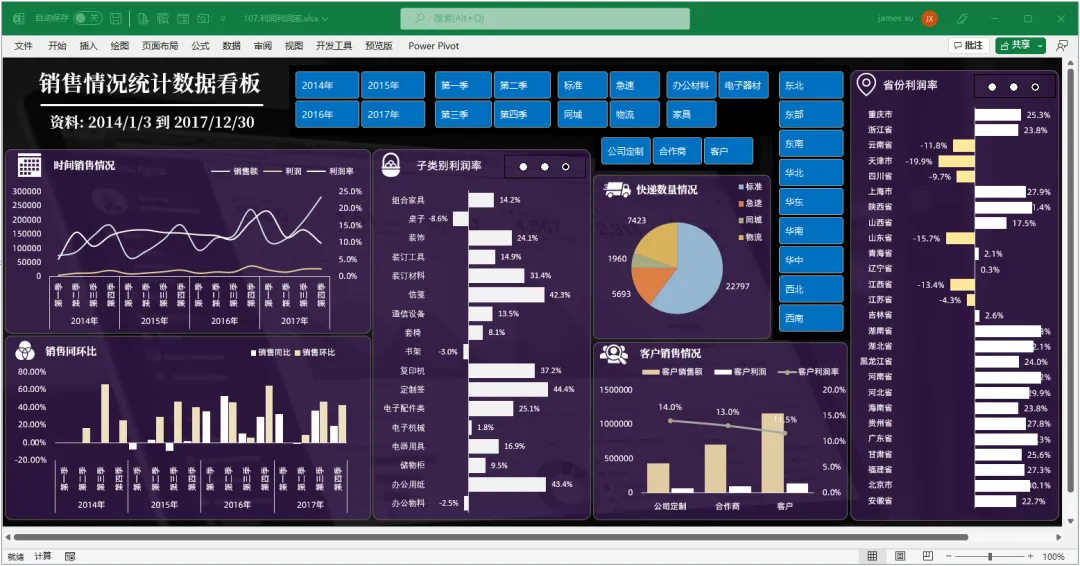Click the Excel logo in the title bar
The height and width of the screenshot is (566, 1080).
click(19, 19)
